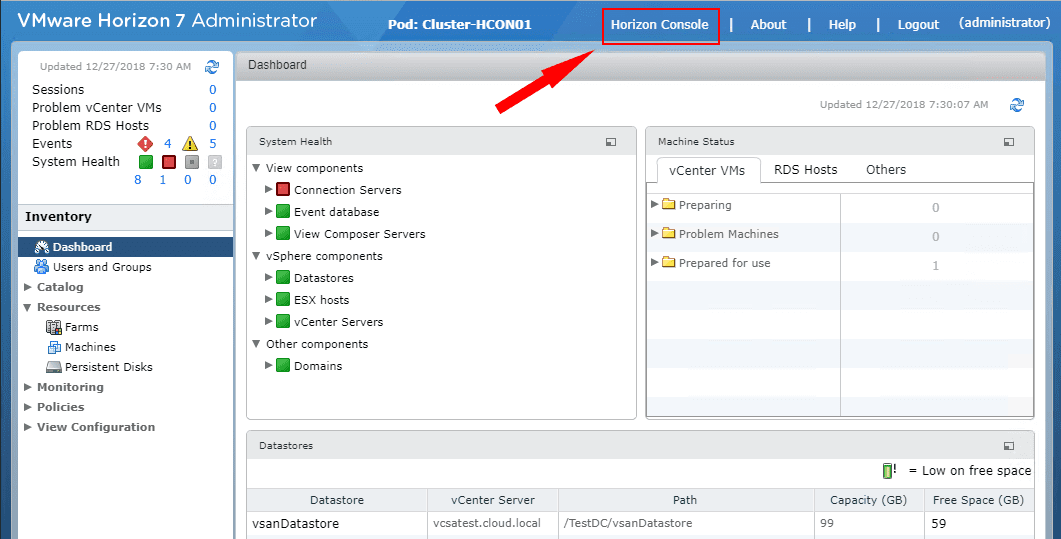The height and width of the screenshot is (539, 1061).
Task: Click the Persistent Disks icon
Action: [53, 367]
